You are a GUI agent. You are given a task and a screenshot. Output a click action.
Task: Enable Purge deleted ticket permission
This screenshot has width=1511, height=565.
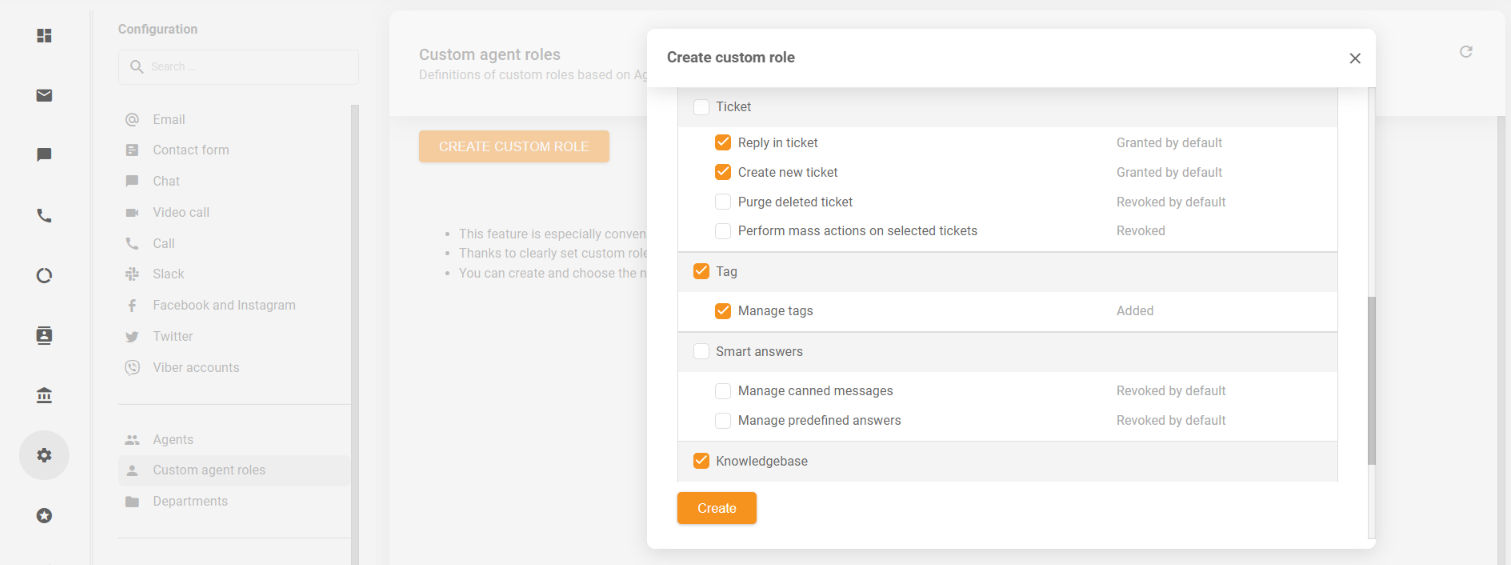point(723,202)
